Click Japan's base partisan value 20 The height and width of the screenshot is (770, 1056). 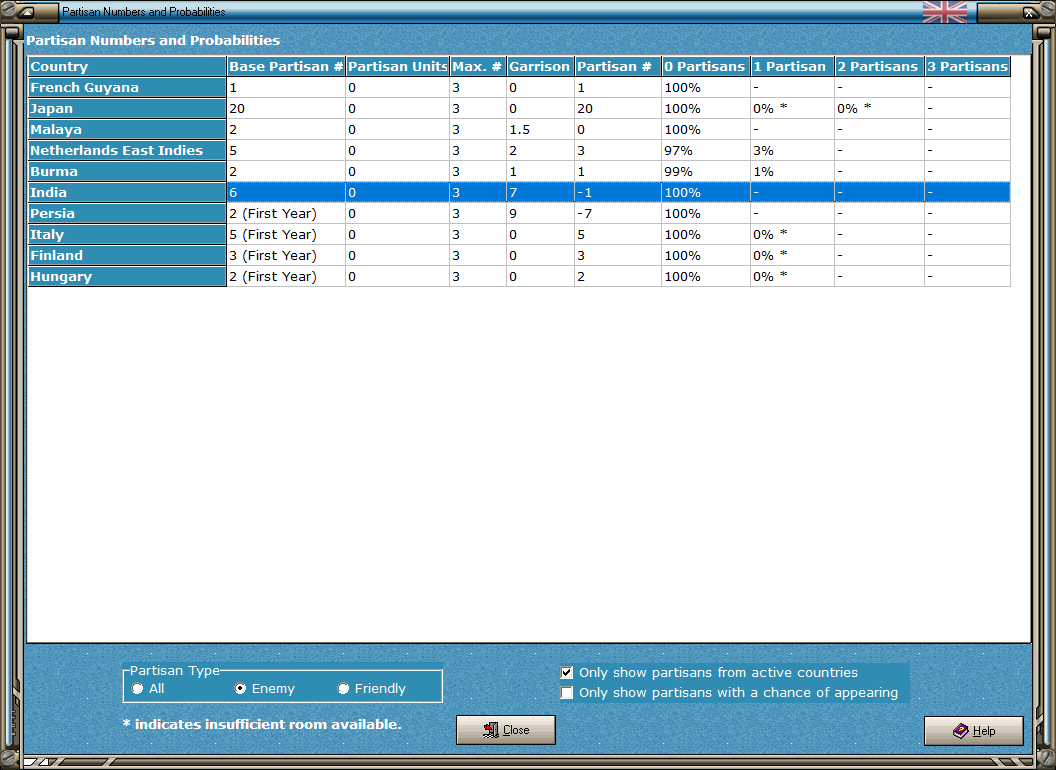[x=286, y=108]
